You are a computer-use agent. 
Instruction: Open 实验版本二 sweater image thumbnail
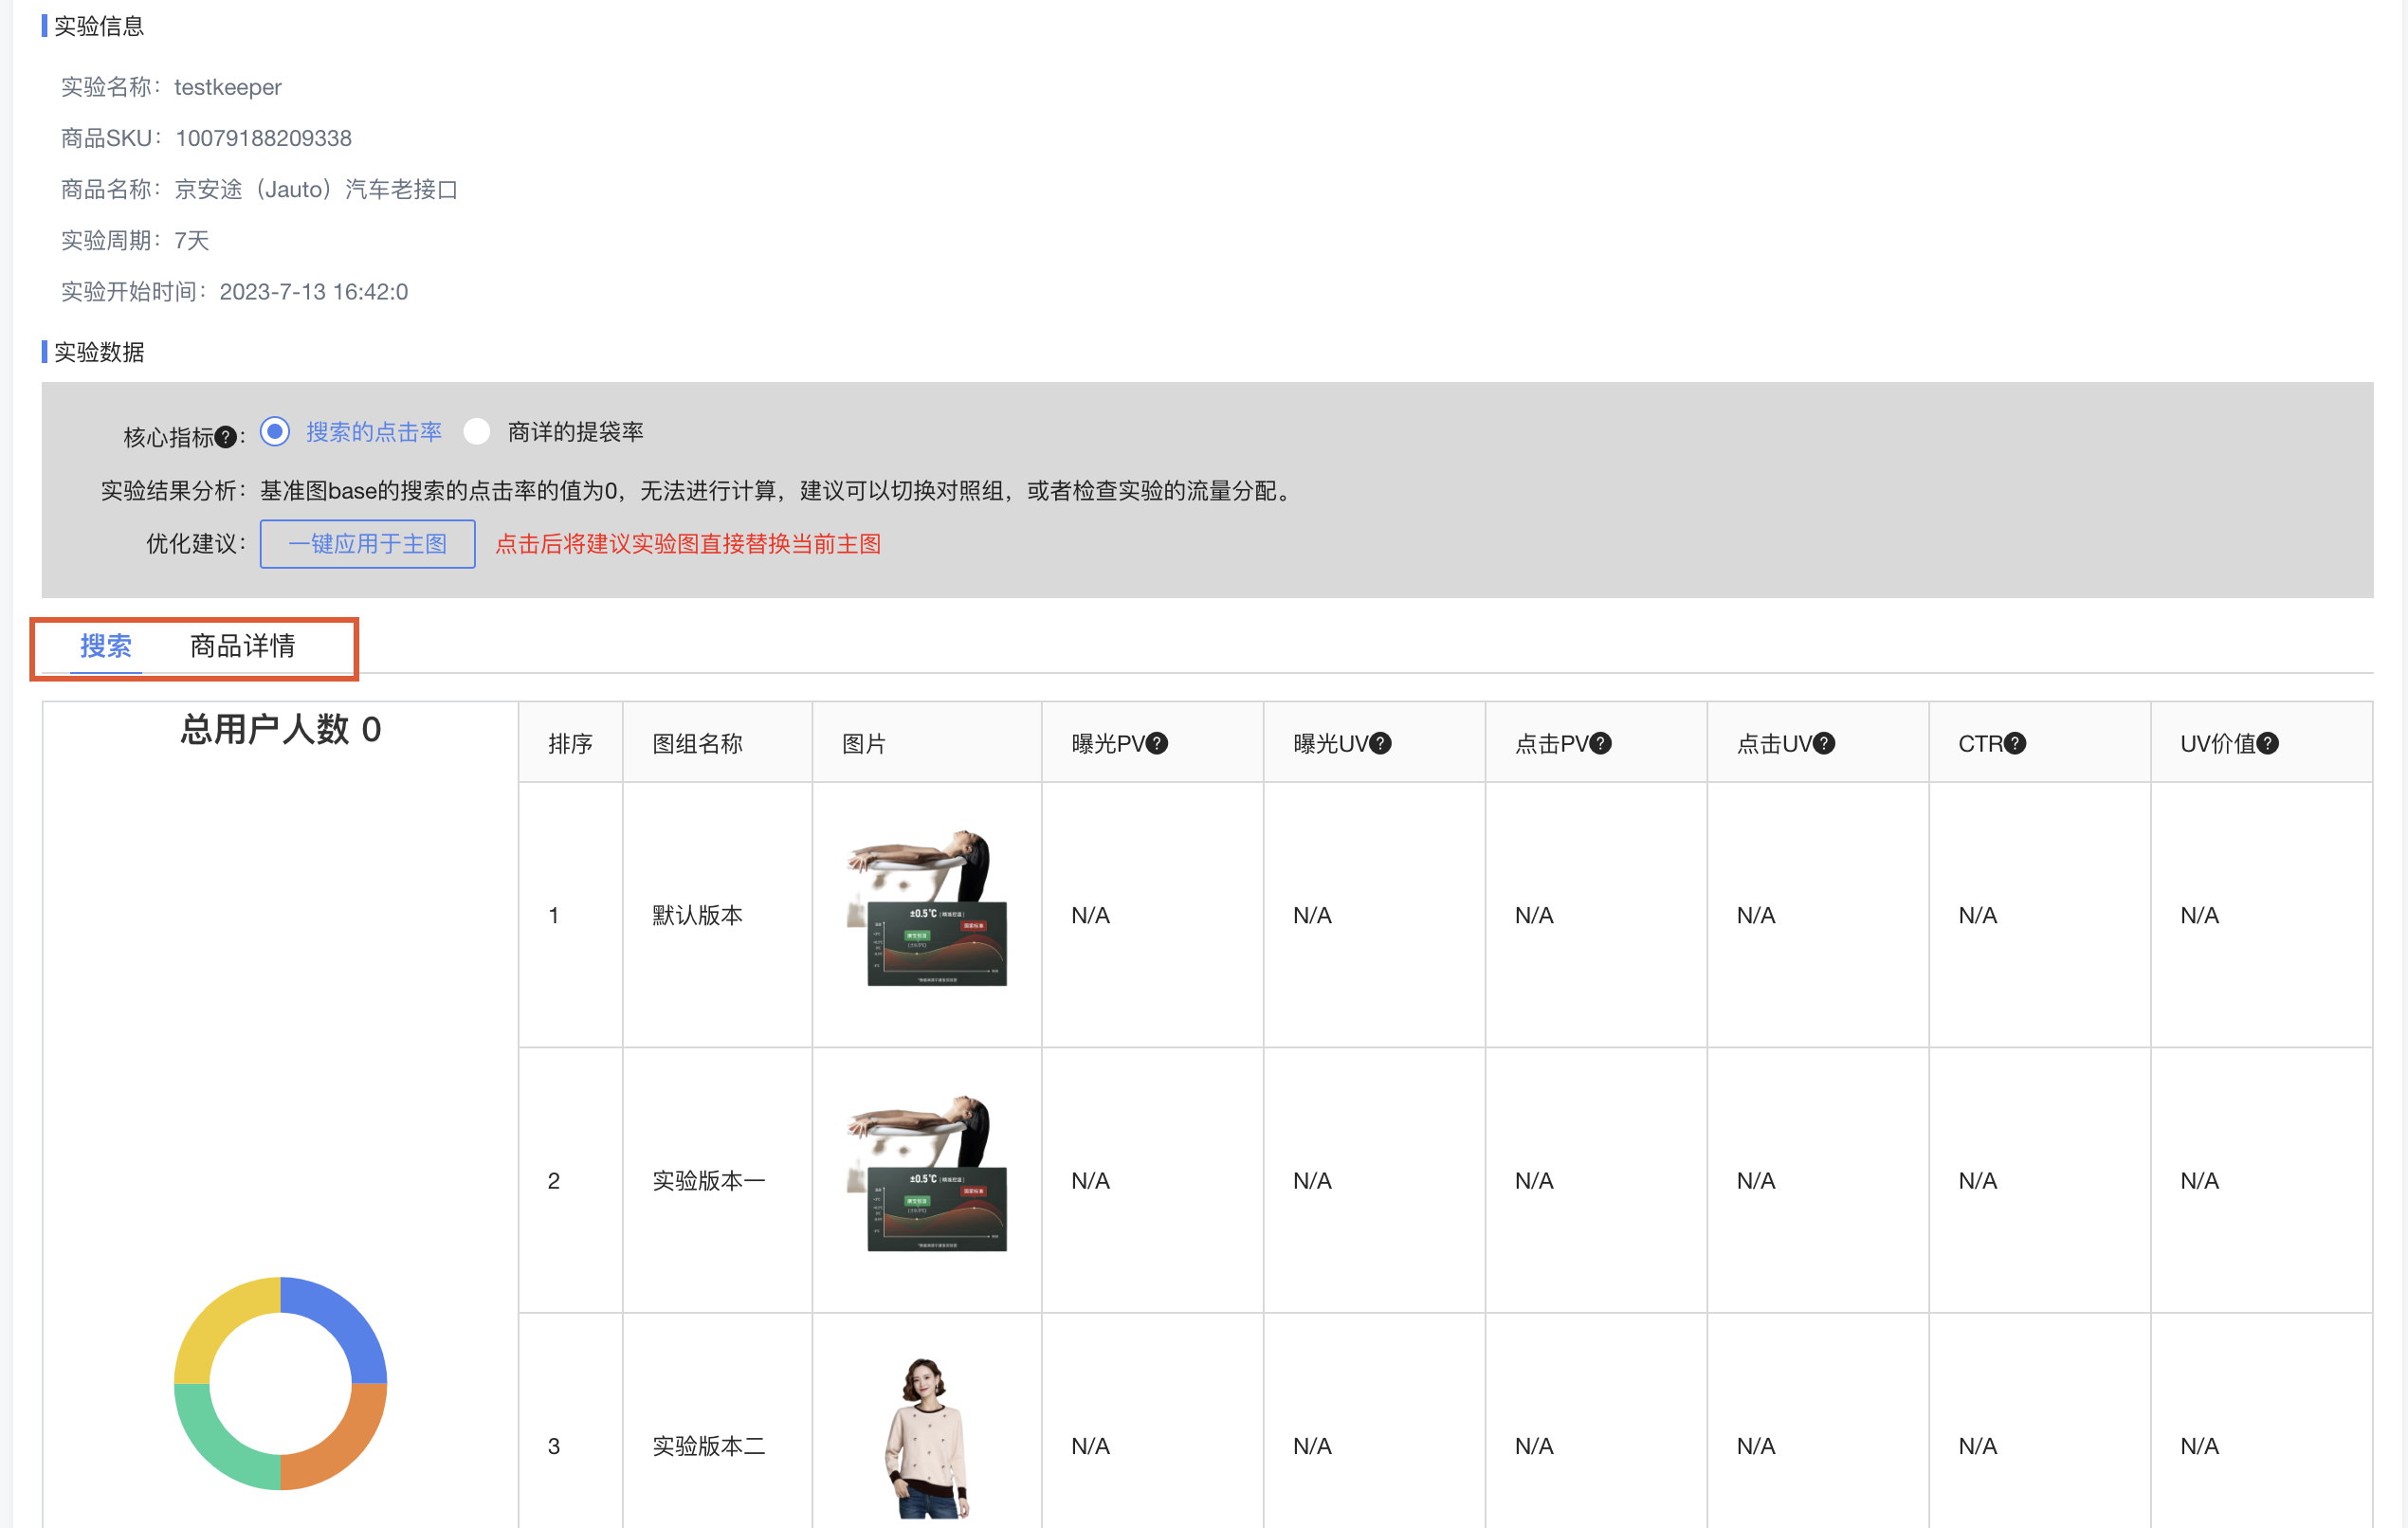927,1438
